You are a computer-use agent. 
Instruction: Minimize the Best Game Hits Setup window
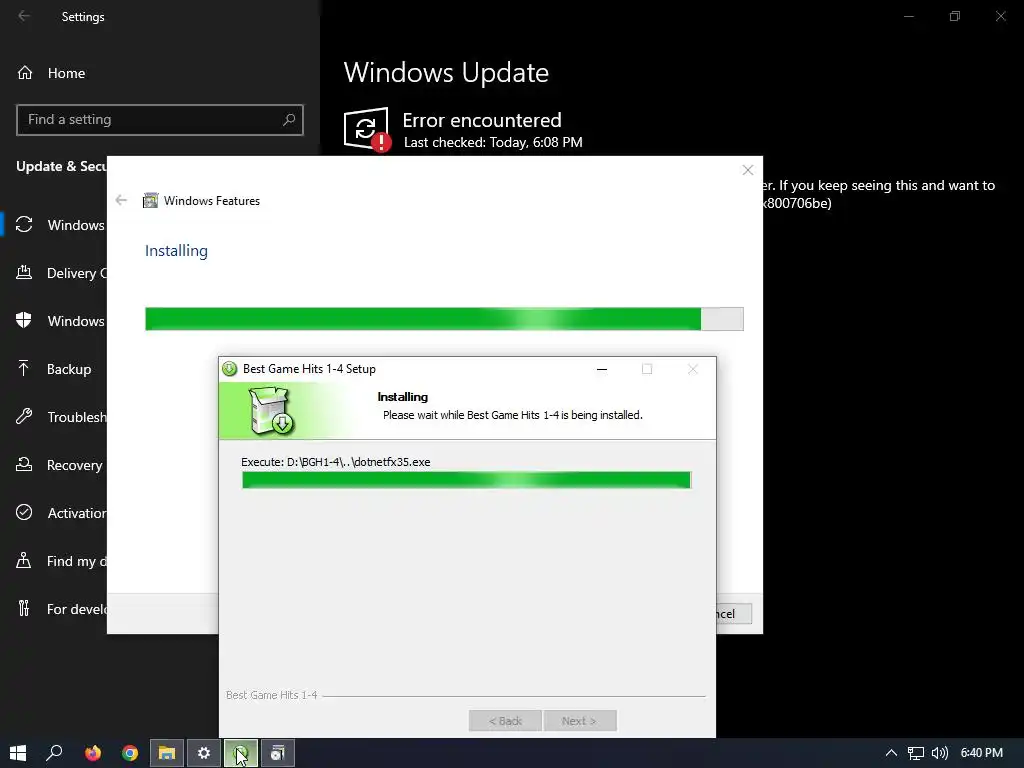point(602,369)
